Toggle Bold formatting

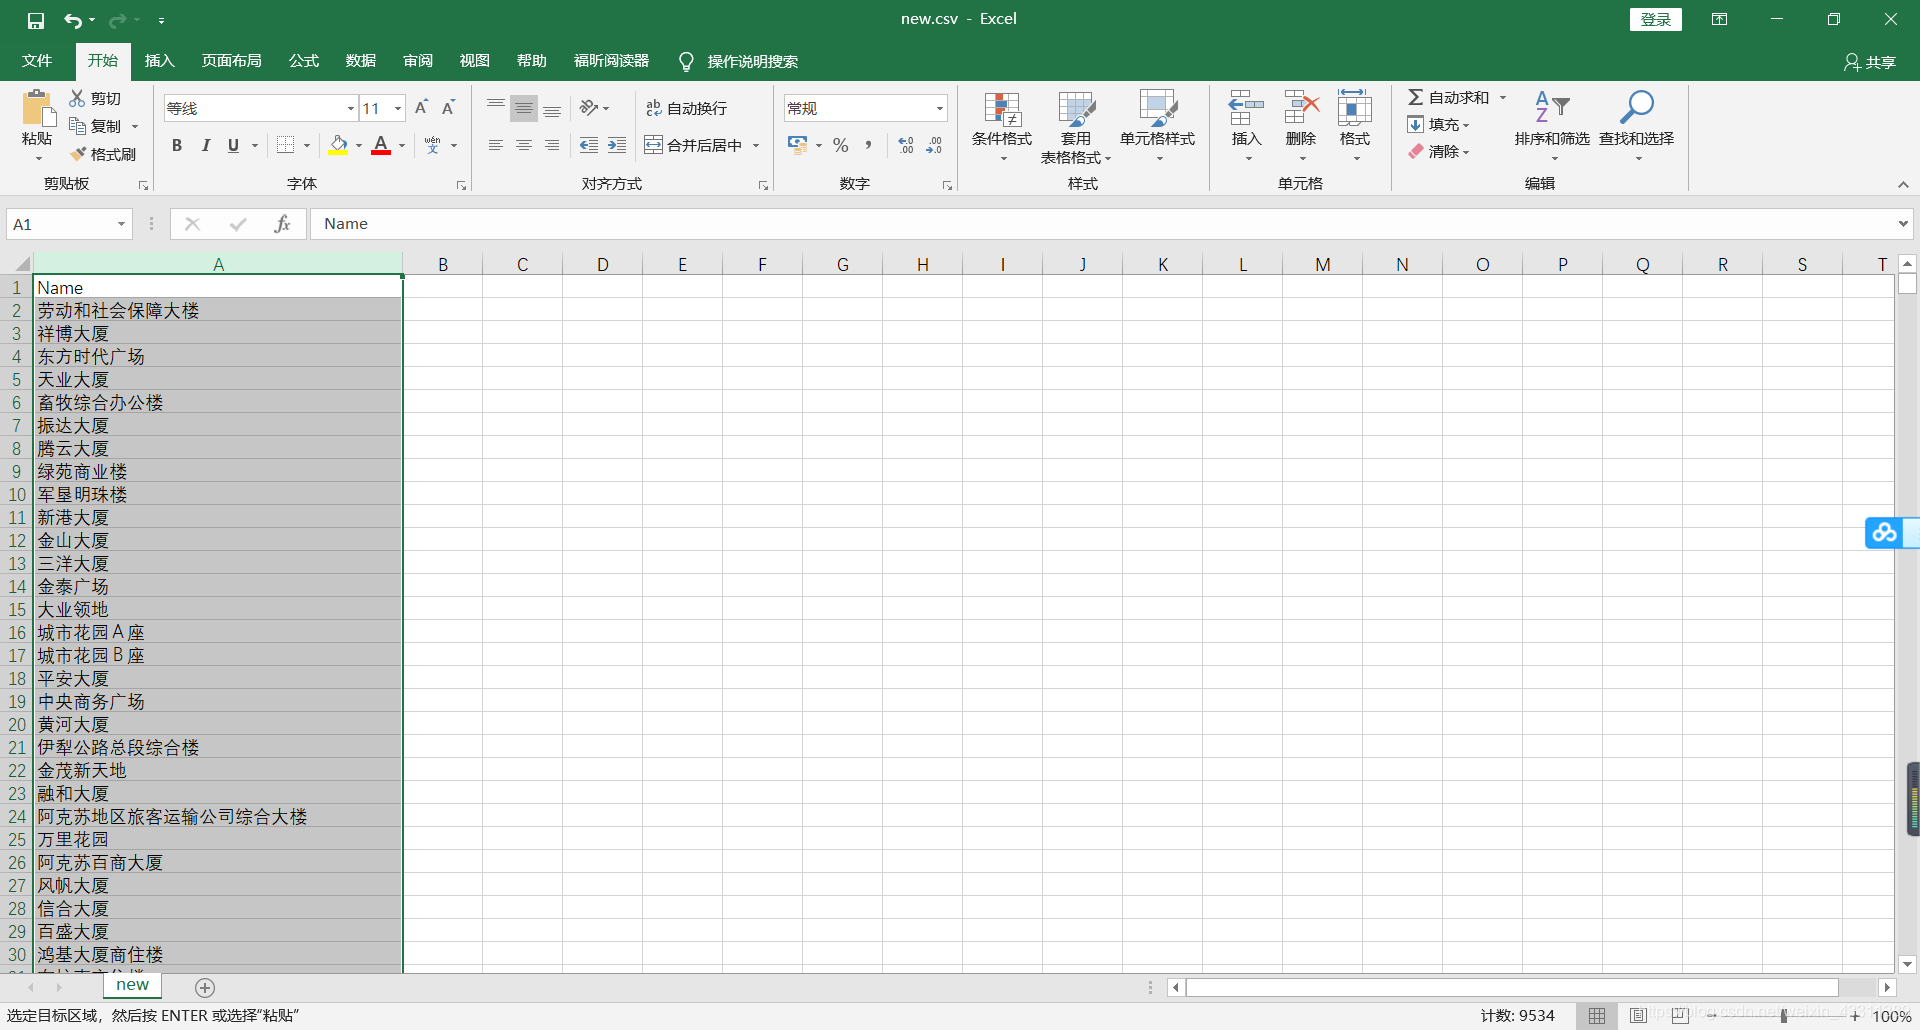pos(177,145)
